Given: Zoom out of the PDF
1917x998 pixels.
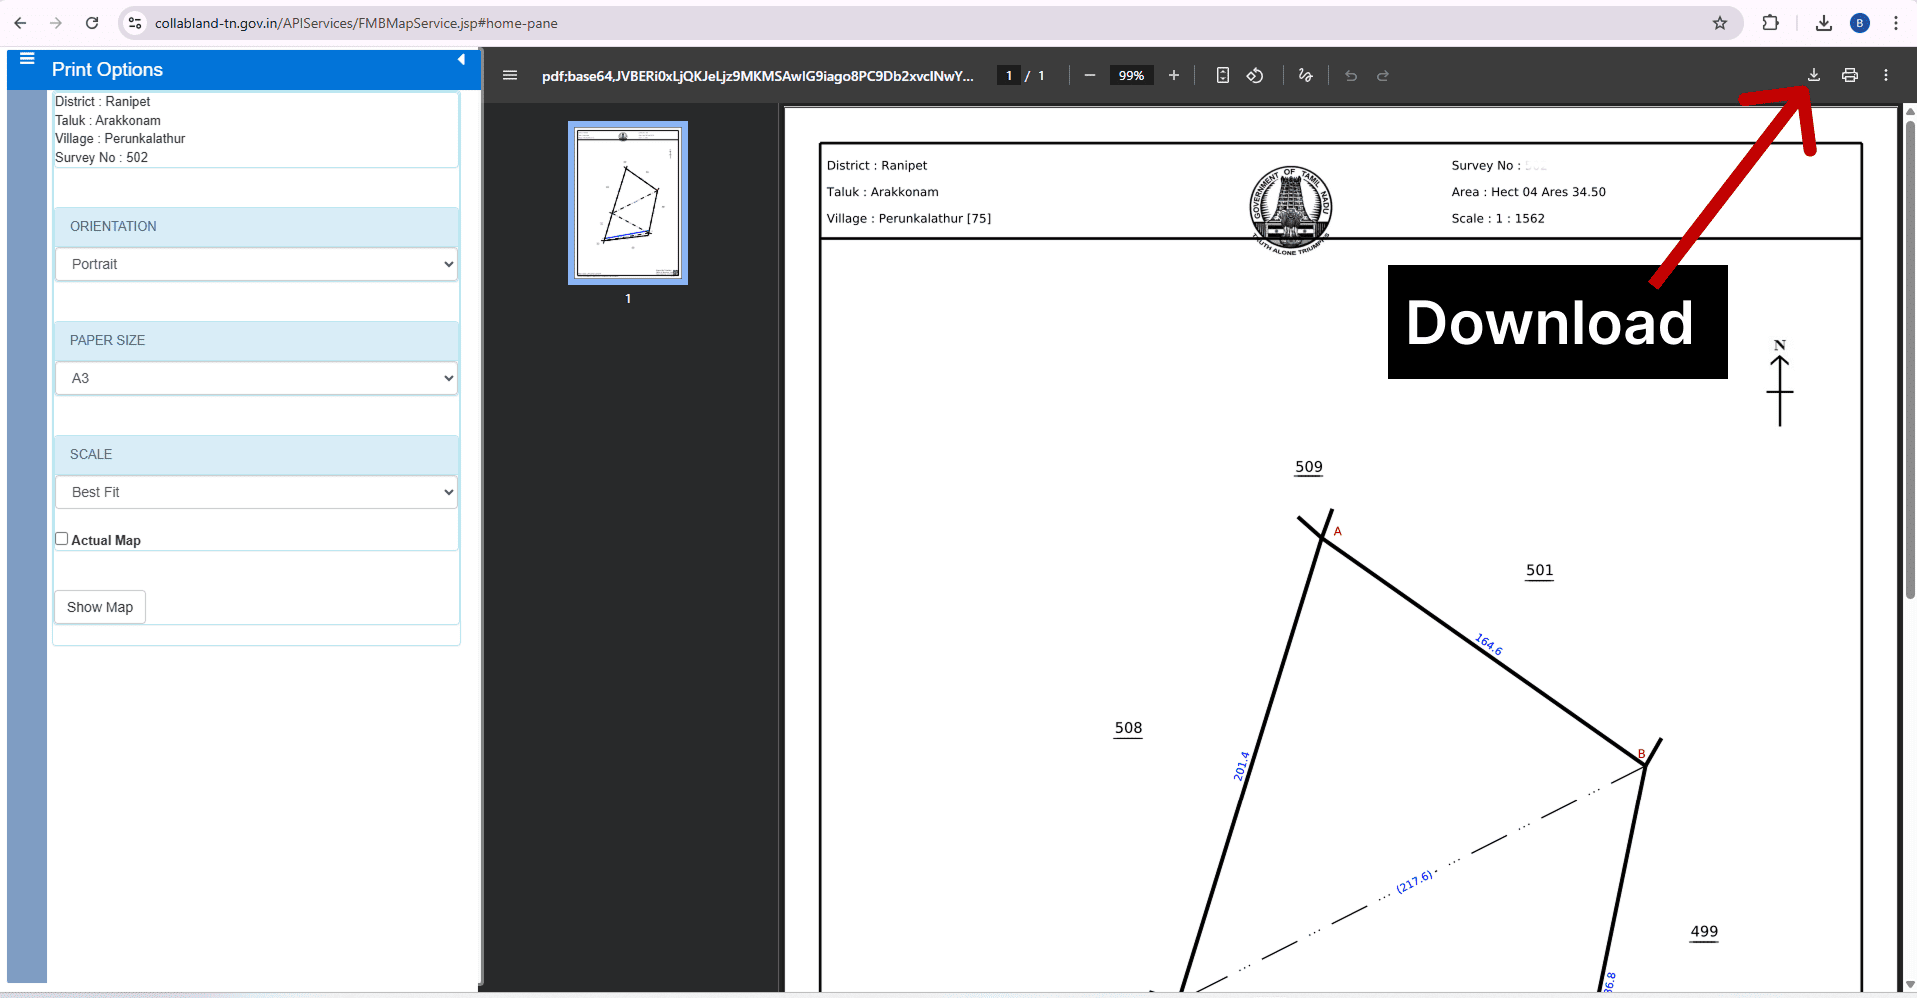Looking at the screenshot, I should pyautogui.click(x=1090, y=75).
